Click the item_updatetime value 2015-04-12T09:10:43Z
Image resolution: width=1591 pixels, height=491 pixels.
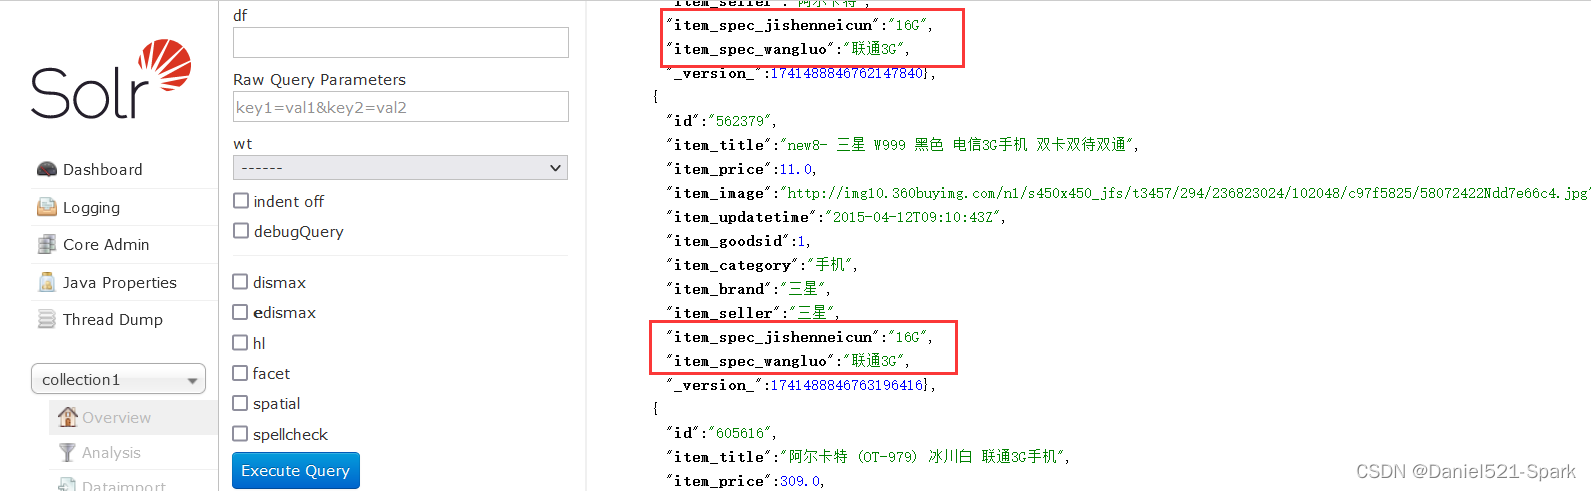click(912, 217)
